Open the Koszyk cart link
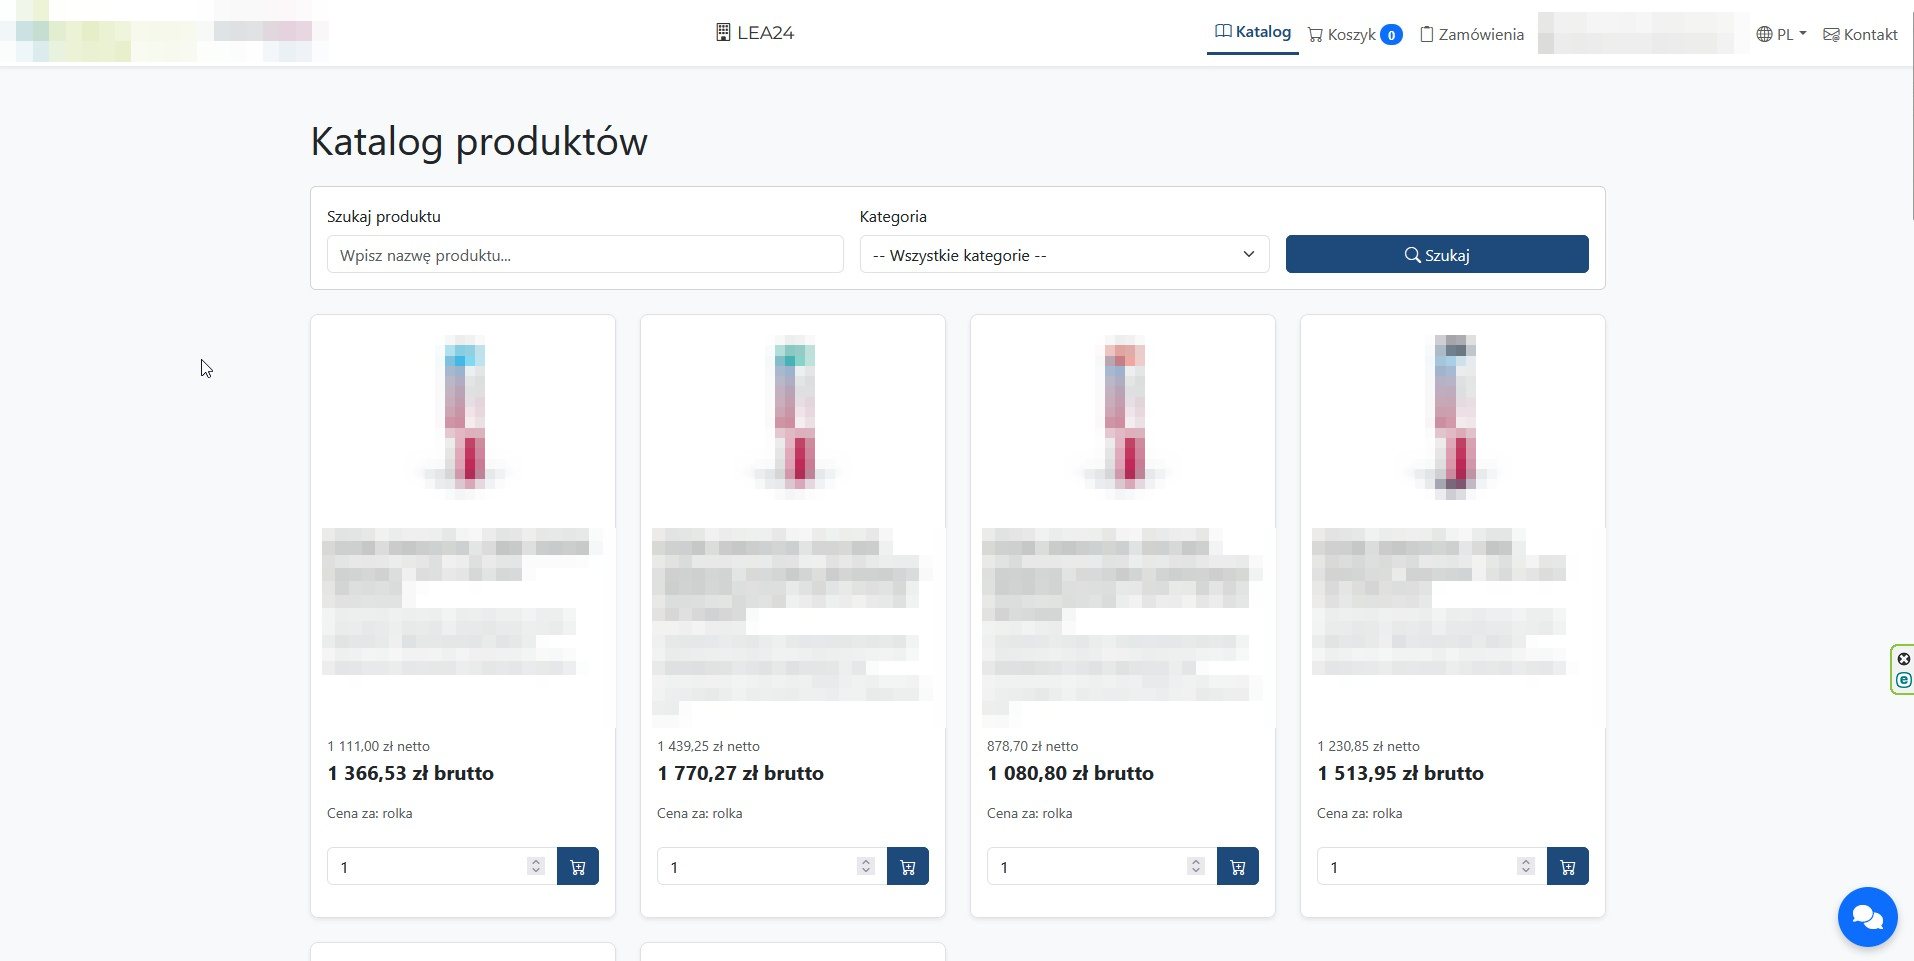The width and height of the screenshot is (1914, 961). tap(1355, 34)
